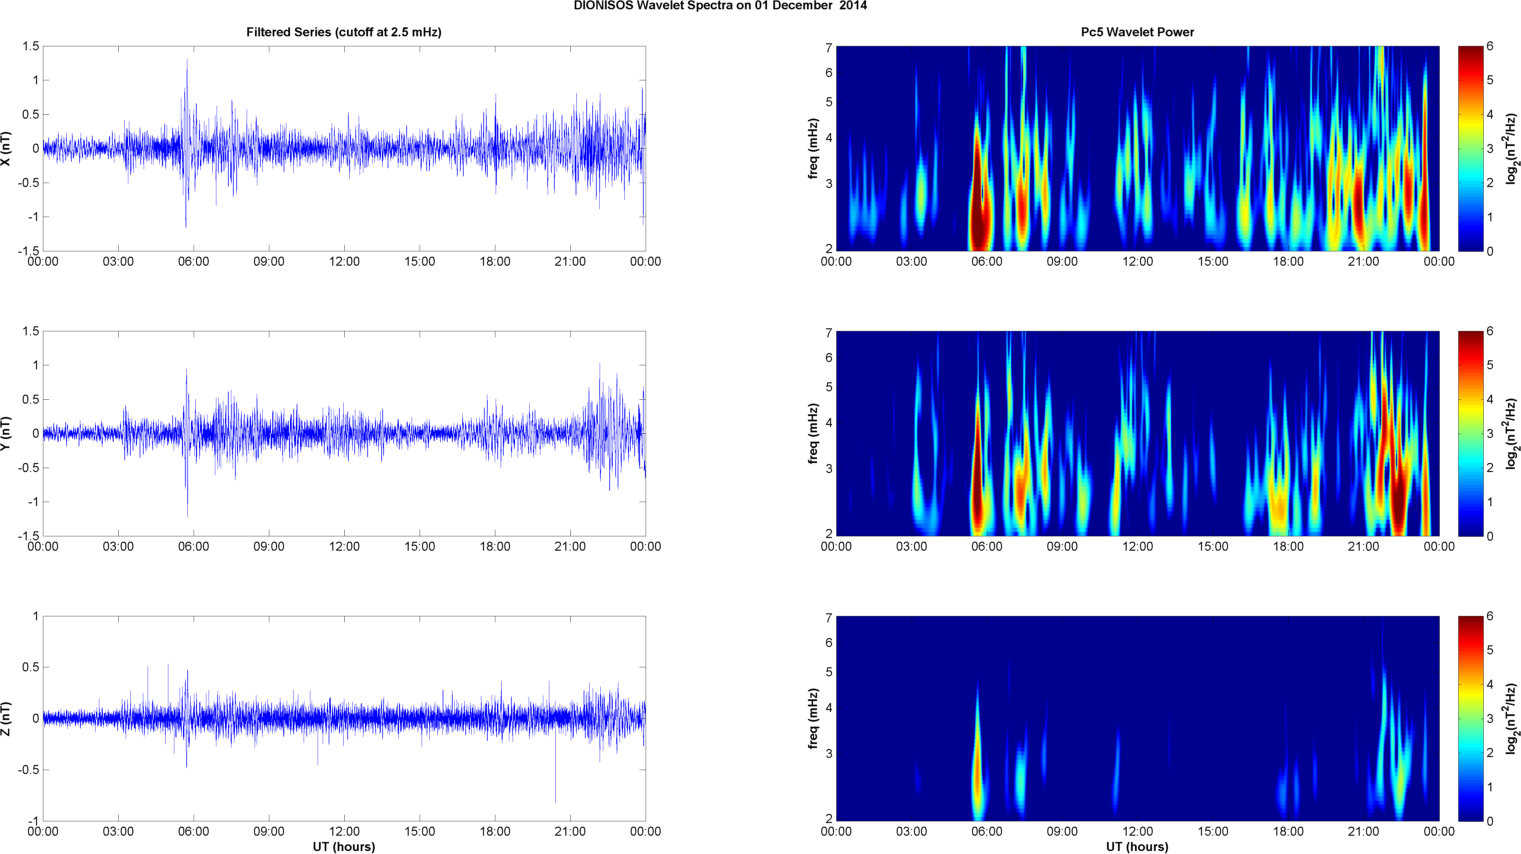The image size is (1521, 854).
Task: Click the freq (mHz) label of Z spectrogram
Action: pos(814,718)
